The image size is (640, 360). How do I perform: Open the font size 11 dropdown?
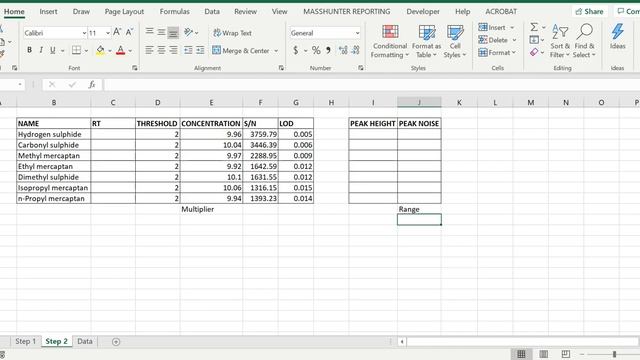[108, 33]
